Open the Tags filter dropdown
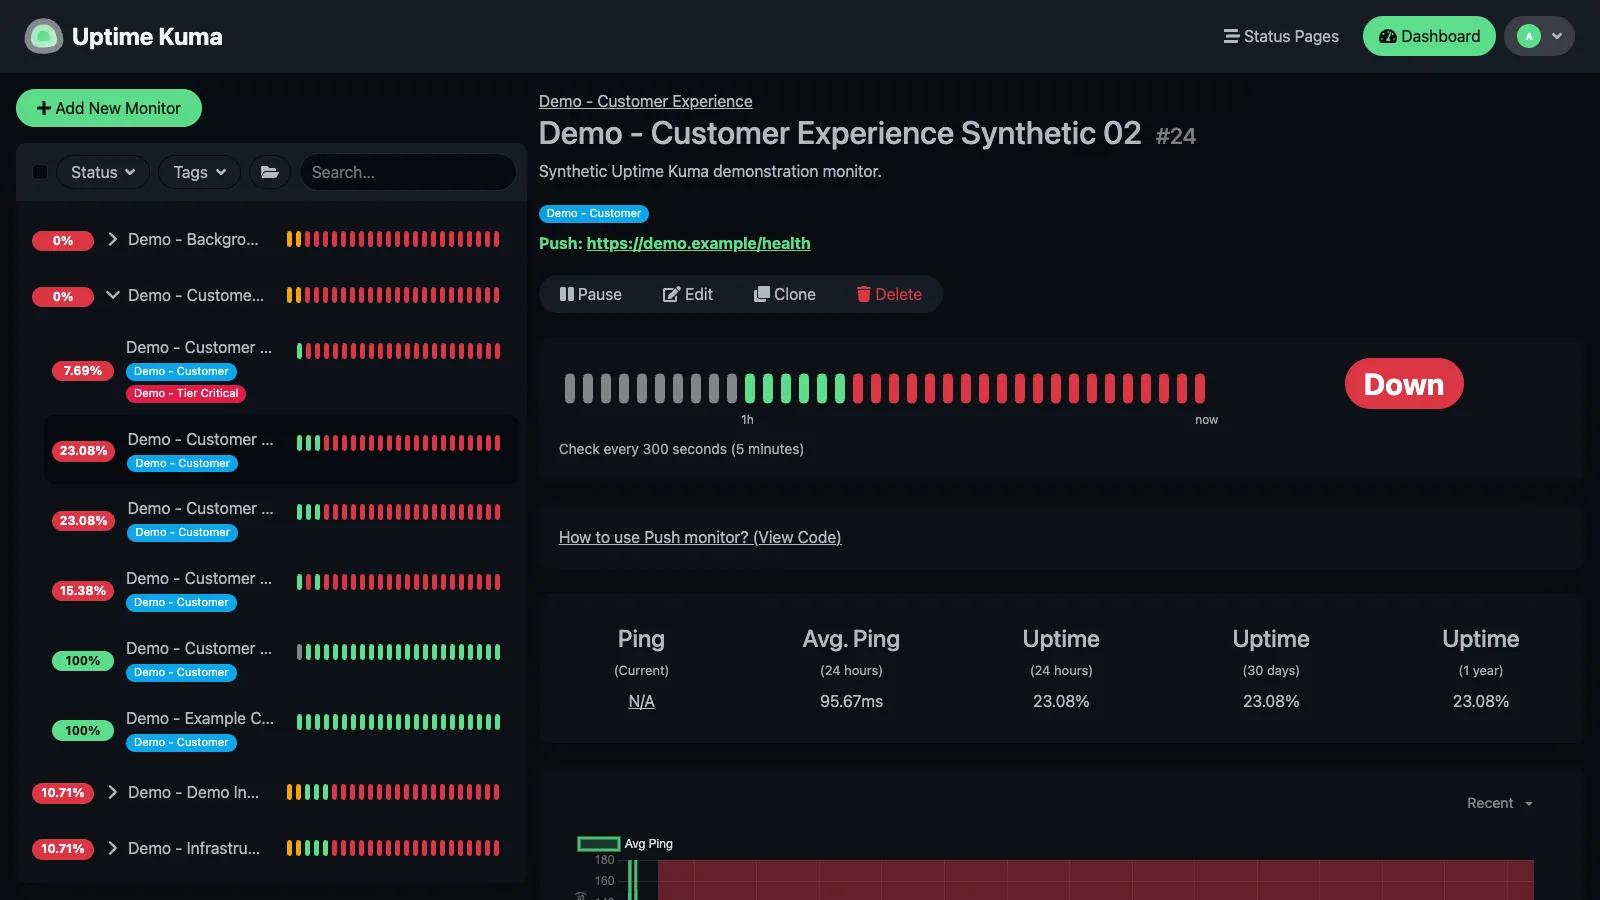Image resolution: width=1600 pixels, height=900 pixels. tap(200, 172)
